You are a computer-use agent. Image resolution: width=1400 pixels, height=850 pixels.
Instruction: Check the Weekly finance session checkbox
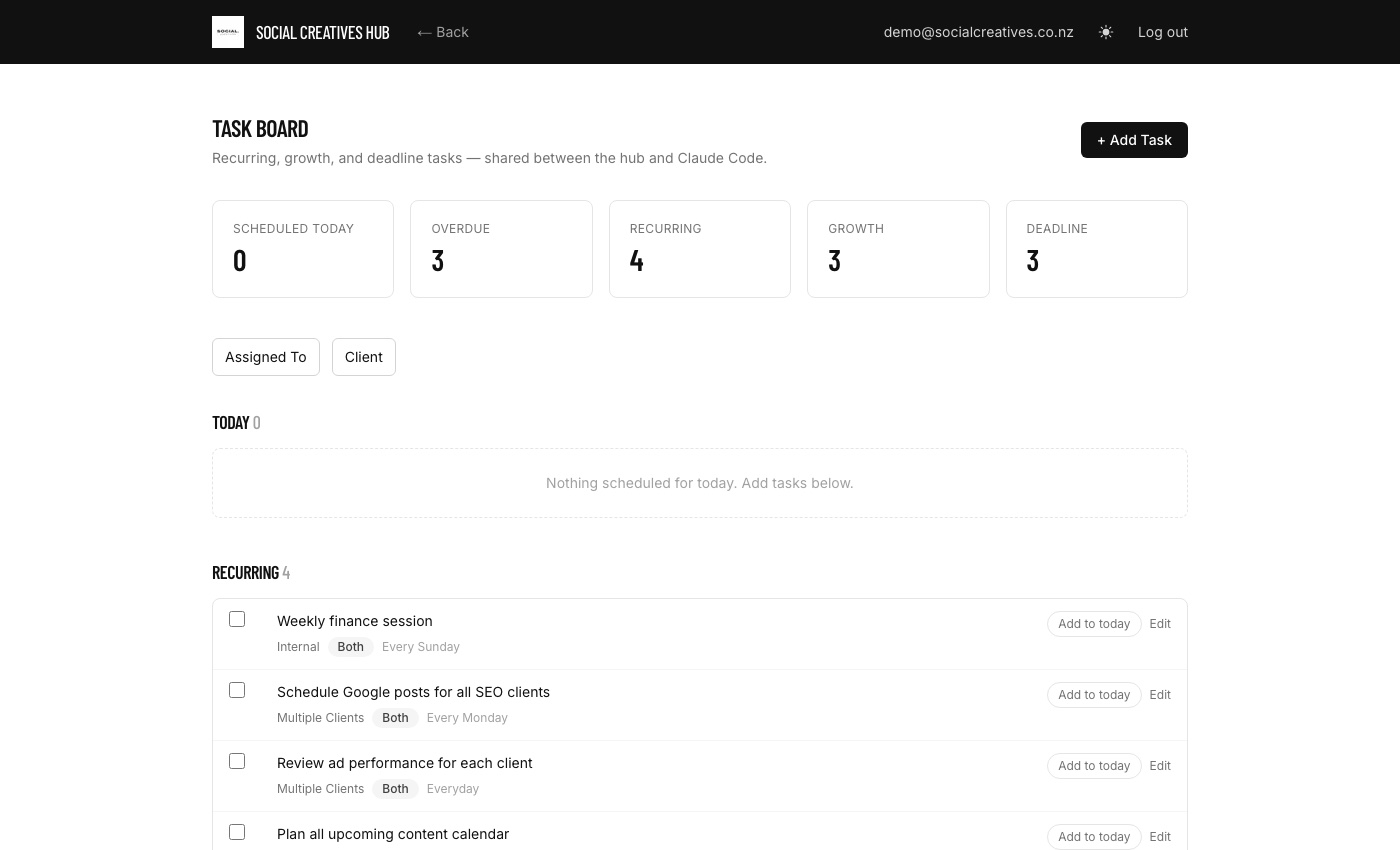tap(237, 619)
